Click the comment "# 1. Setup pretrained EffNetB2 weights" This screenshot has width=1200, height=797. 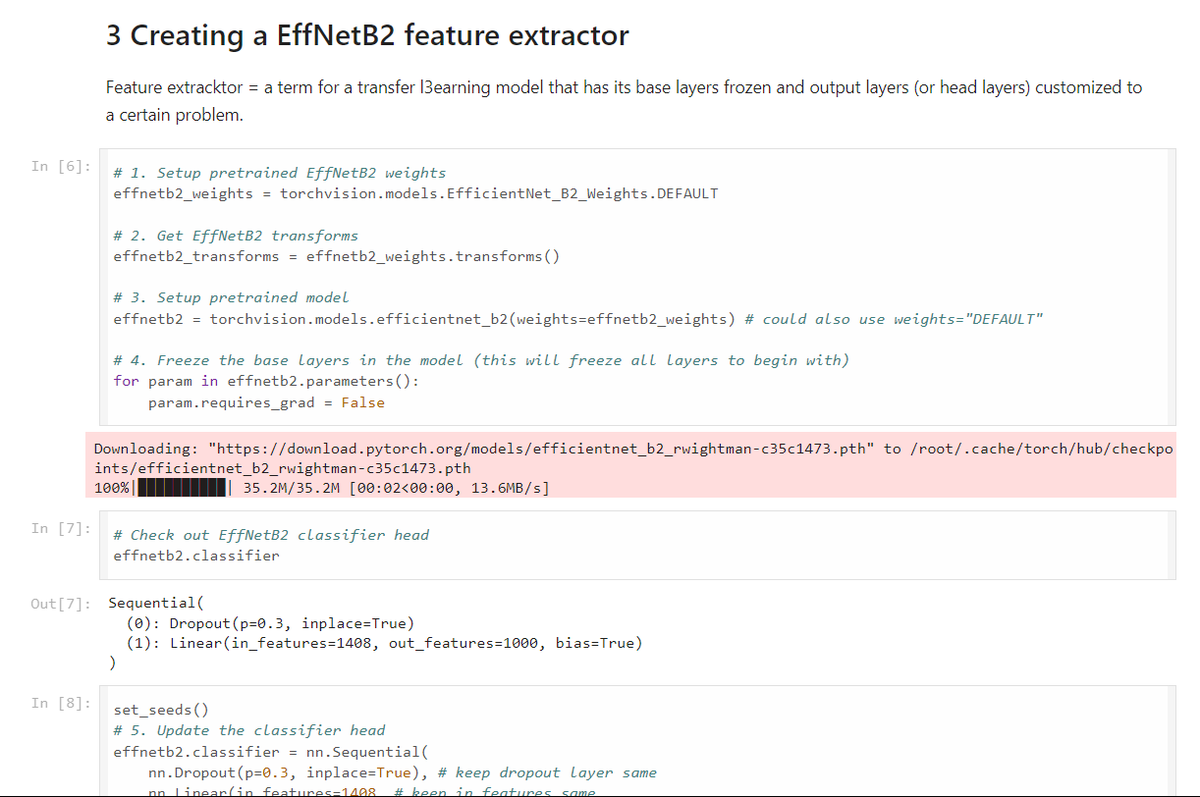point(280,173)
